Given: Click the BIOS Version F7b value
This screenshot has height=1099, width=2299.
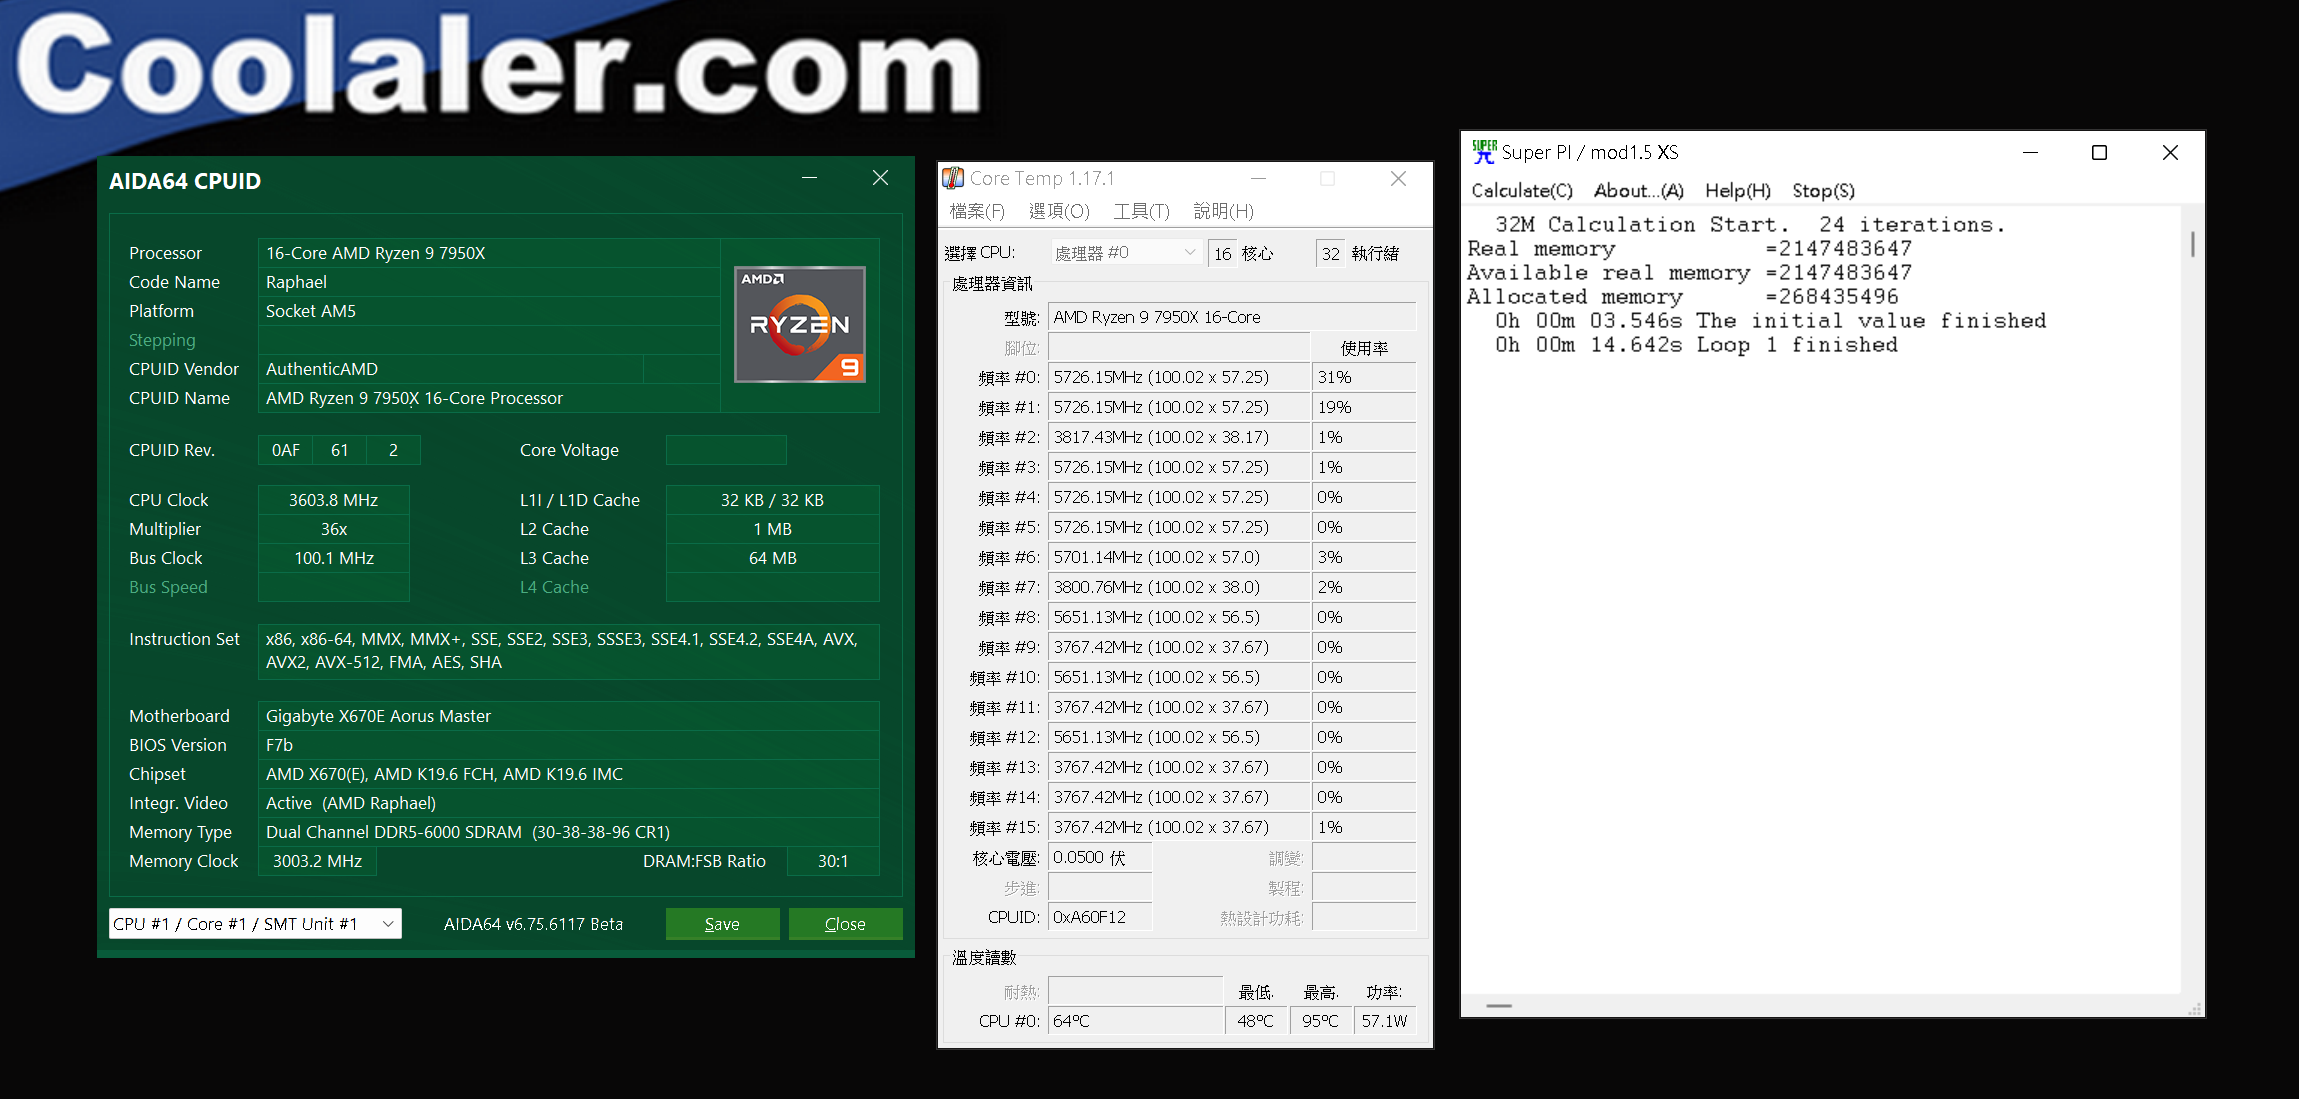Looking at the screenshot, I should click(568, 745).
